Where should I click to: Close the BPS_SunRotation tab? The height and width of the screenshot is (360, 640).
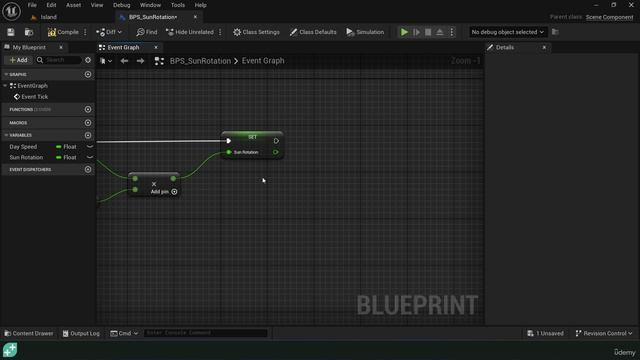pyautogui.click(x=195, y=17)
